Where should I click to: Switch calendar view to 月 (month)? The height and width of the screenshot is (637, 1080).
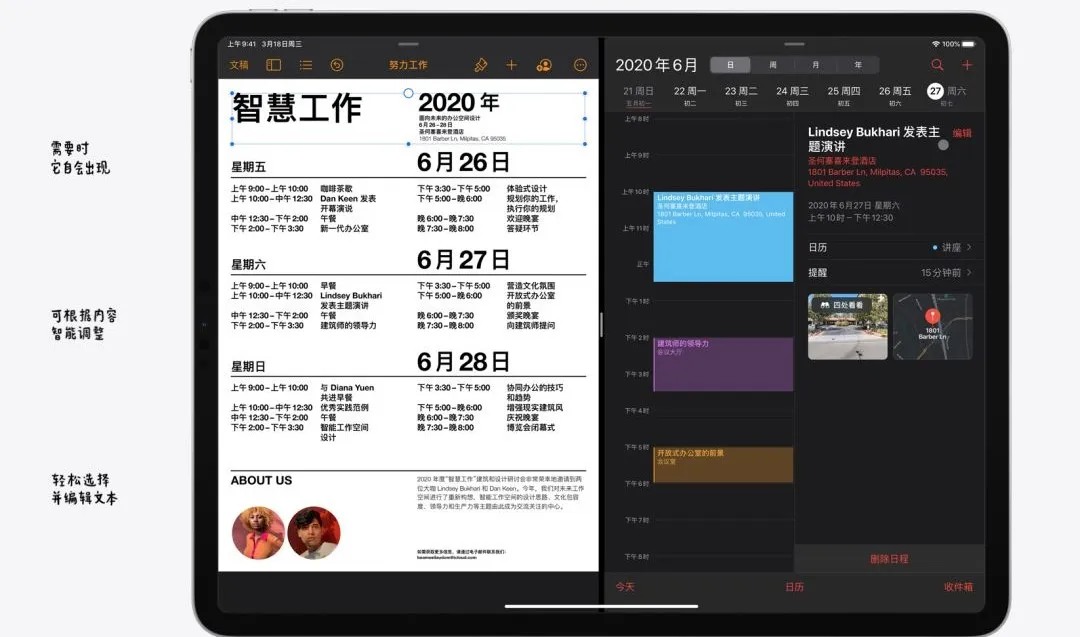(816, 64)
